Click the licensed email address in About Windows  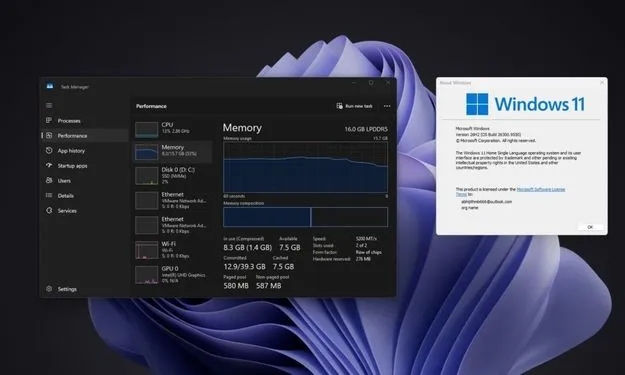pyautogui.click(x=486, y=202)
